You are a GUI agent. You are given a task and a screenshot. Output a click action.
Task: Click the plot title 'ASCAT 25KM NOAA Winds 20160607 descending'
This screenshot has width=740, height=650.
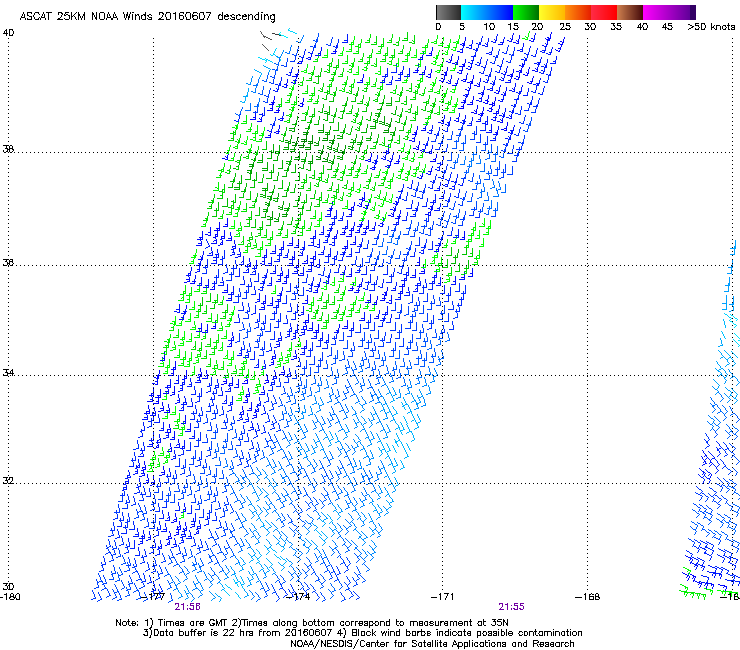[x=147, y=17]
